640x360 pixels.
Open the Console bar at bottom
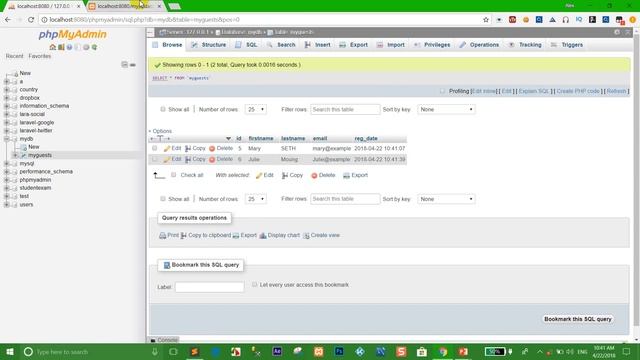click(x=164, y=340)
